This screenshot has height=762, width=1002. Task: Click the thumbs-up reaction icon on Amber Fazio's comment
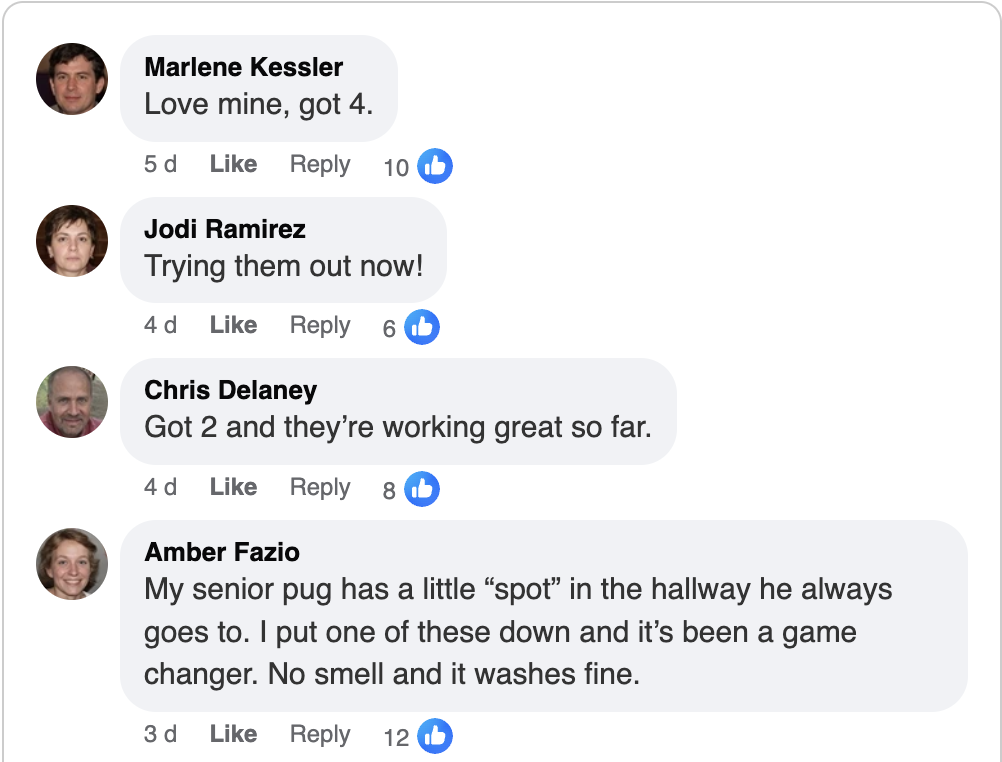435,735
